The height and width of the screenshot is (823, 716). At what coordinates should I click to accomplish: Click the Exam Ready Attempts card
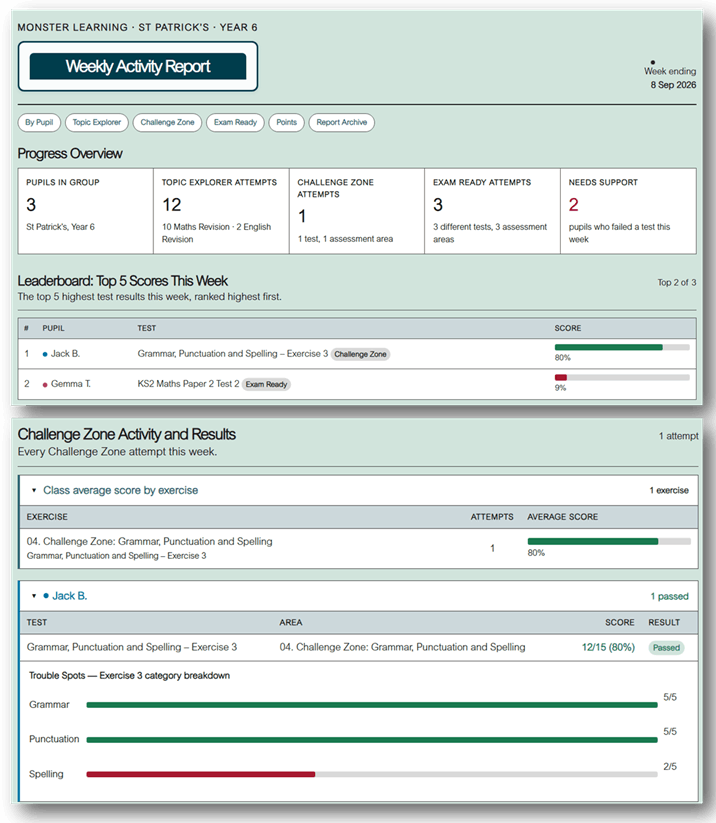click(492, 211)
